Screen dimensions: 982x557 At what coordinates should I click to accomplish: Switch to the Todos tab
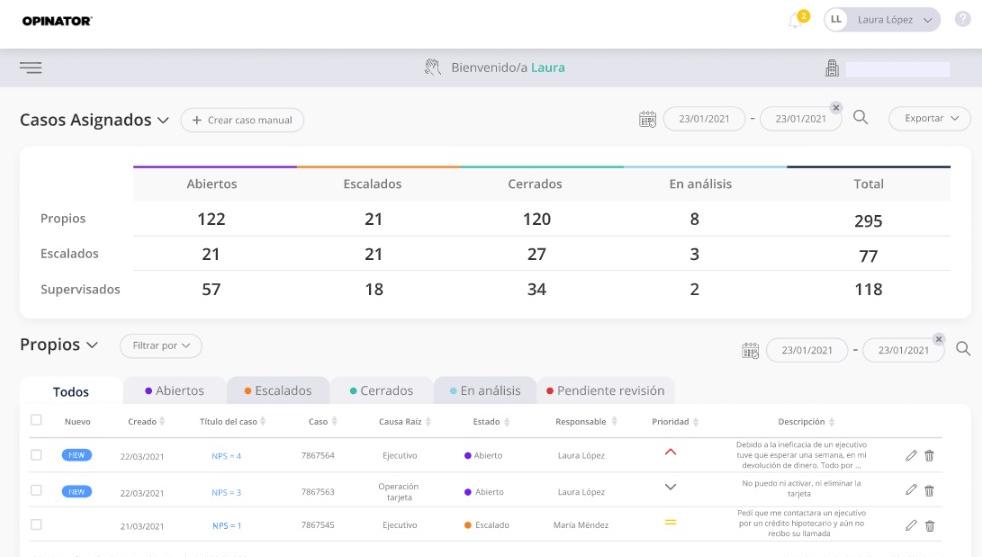tap(71, 392)
